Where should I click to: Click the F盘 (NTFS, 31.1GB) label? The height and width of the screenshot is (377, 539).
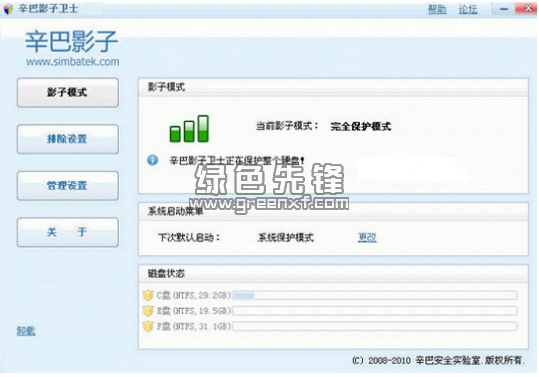click(x=194, y=326)
